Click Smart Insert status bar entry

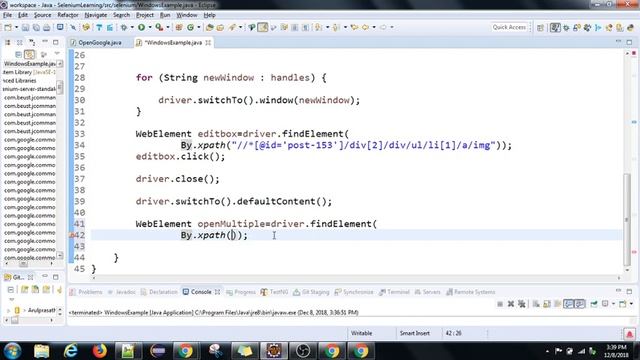(x=414, y=333)
